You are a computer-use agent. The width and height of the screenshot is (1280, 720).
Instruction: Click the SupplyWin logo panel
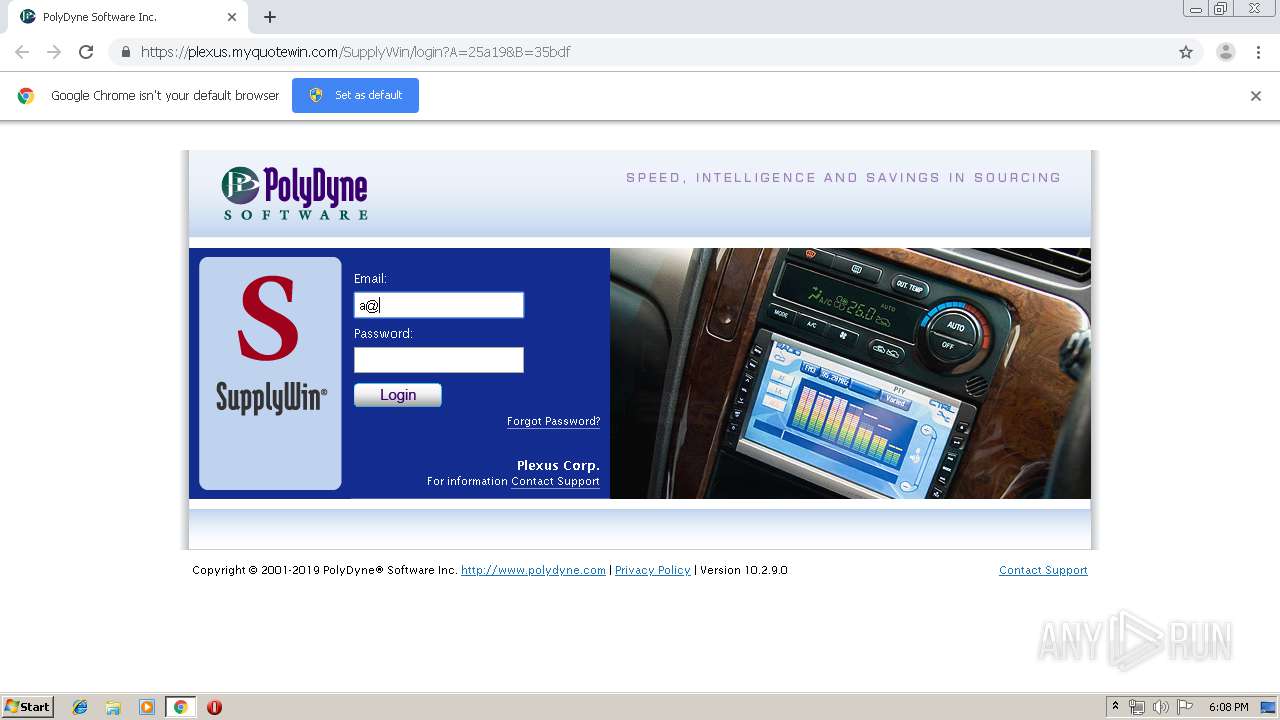(270, 373)
